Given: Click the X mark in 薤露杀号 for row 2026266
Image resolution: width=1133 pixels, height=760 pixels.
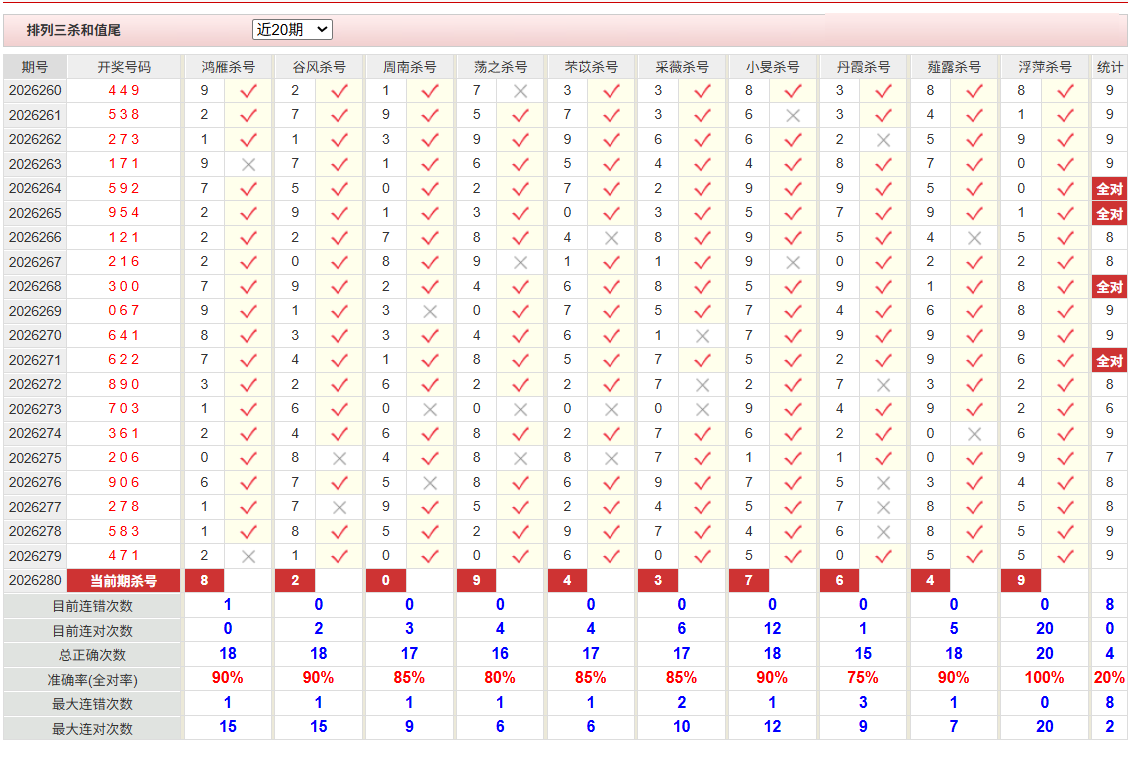Looking at the screenshot, I should [974, 238].
